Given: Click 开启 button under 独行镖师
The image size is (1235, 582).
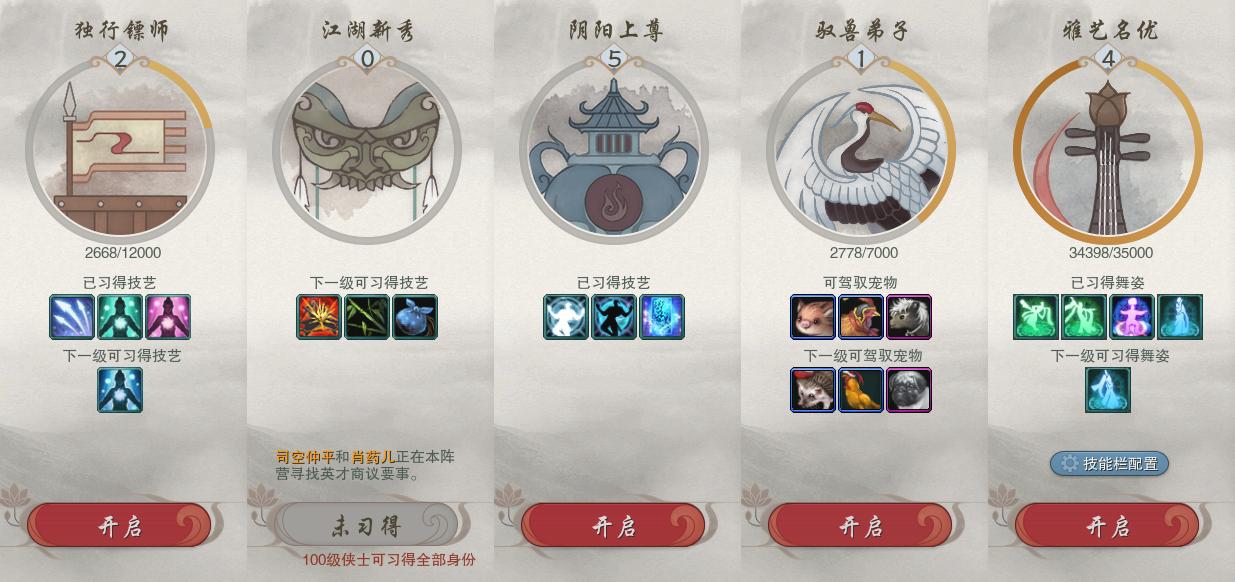Looking at the screenshot, I should [x=119, y=526].
